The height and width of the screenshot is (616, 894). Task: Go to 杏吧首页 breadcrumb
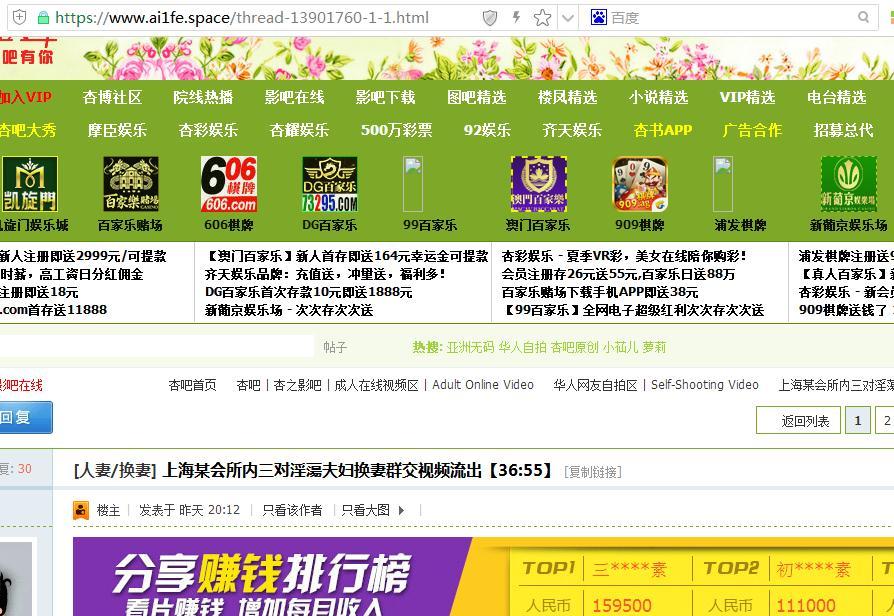point(192,385)
